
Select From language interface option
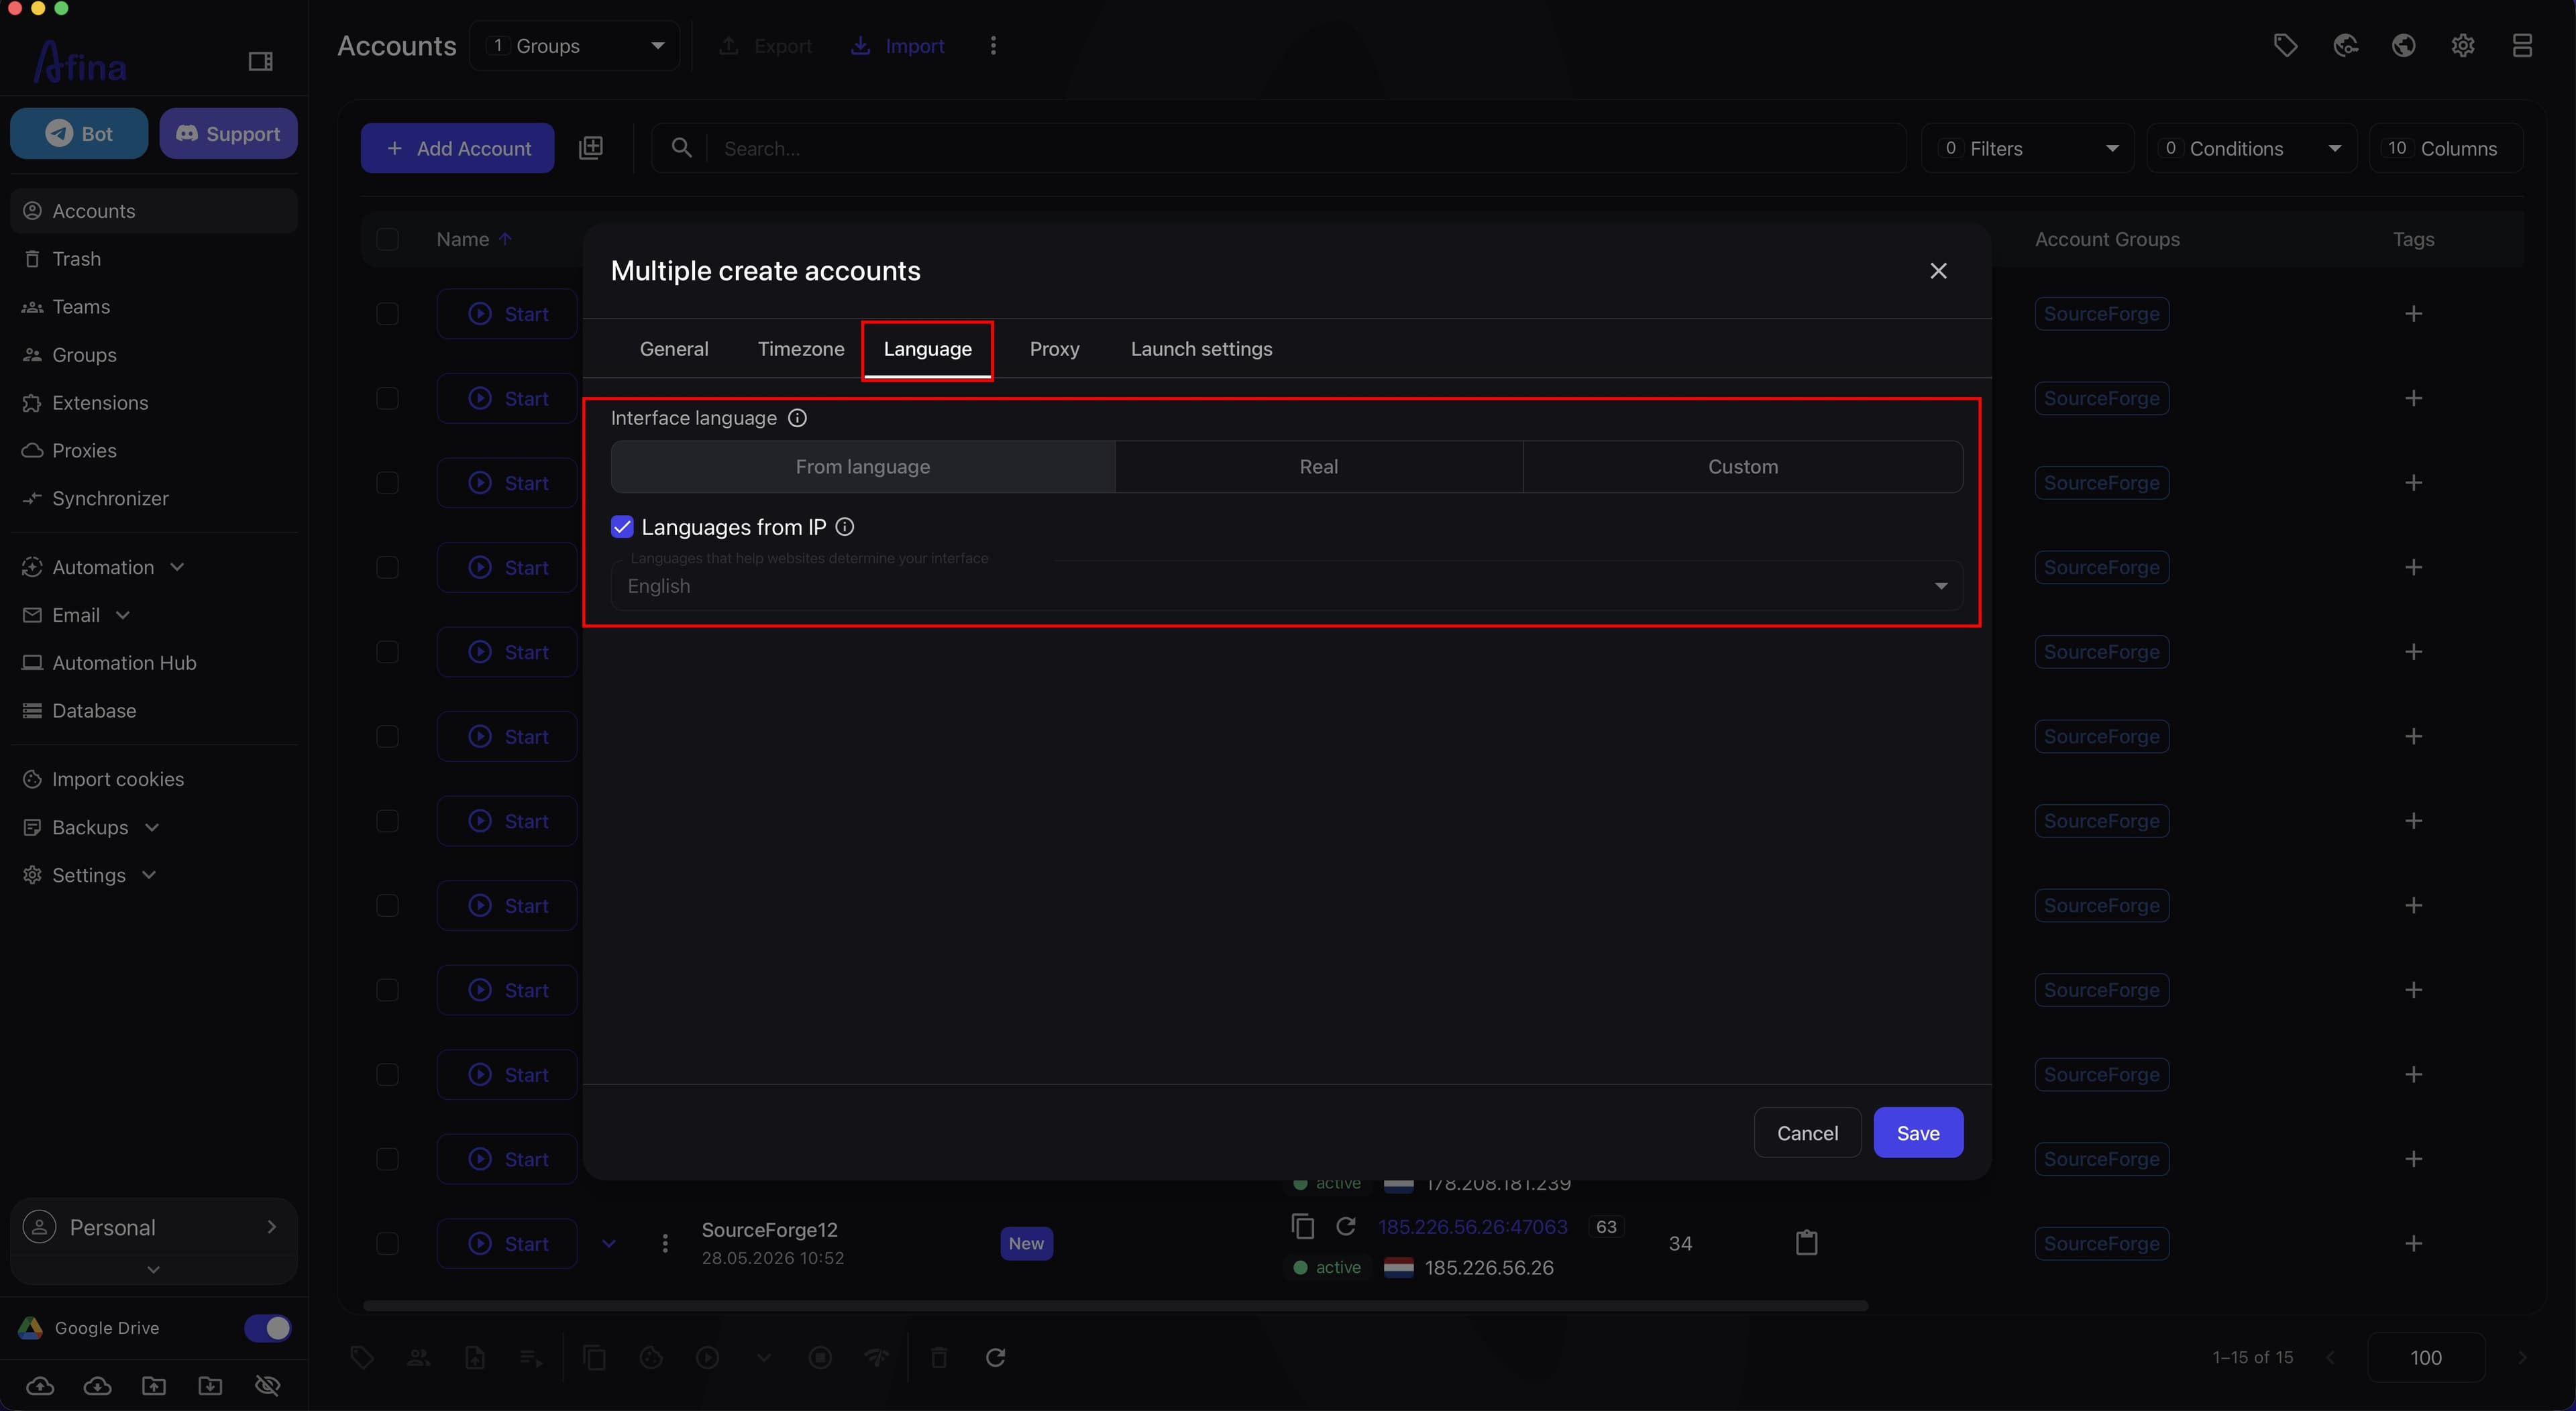click(x=863, y=467)
